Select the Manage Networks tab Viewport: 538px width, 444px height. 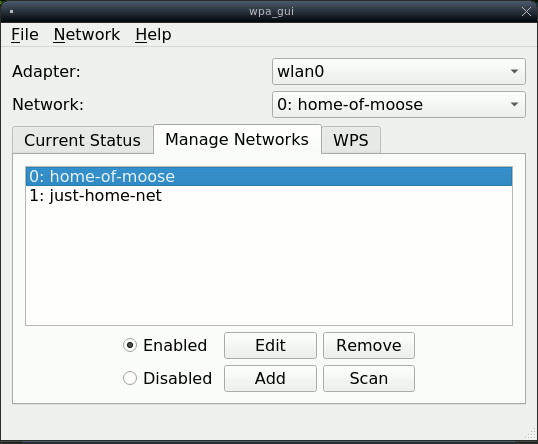tap(237, 139)
